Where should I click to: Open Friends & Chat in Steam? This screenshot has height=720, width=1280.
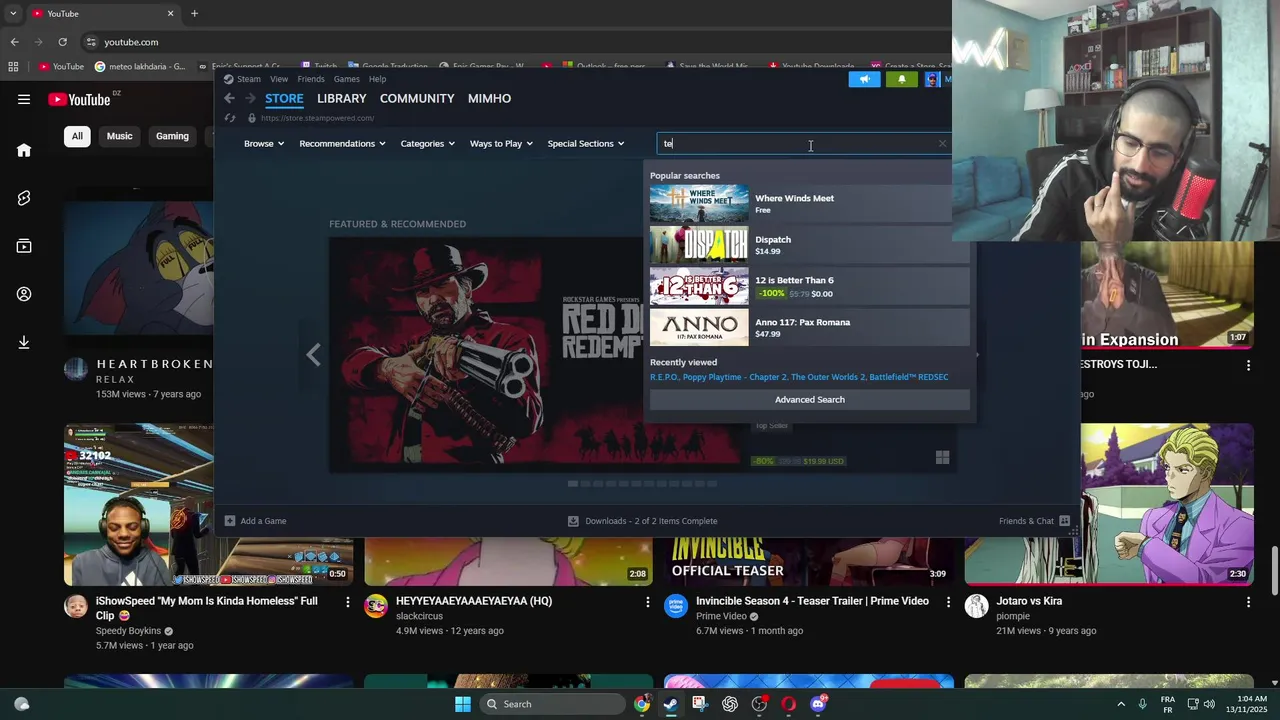point(1034,521)
